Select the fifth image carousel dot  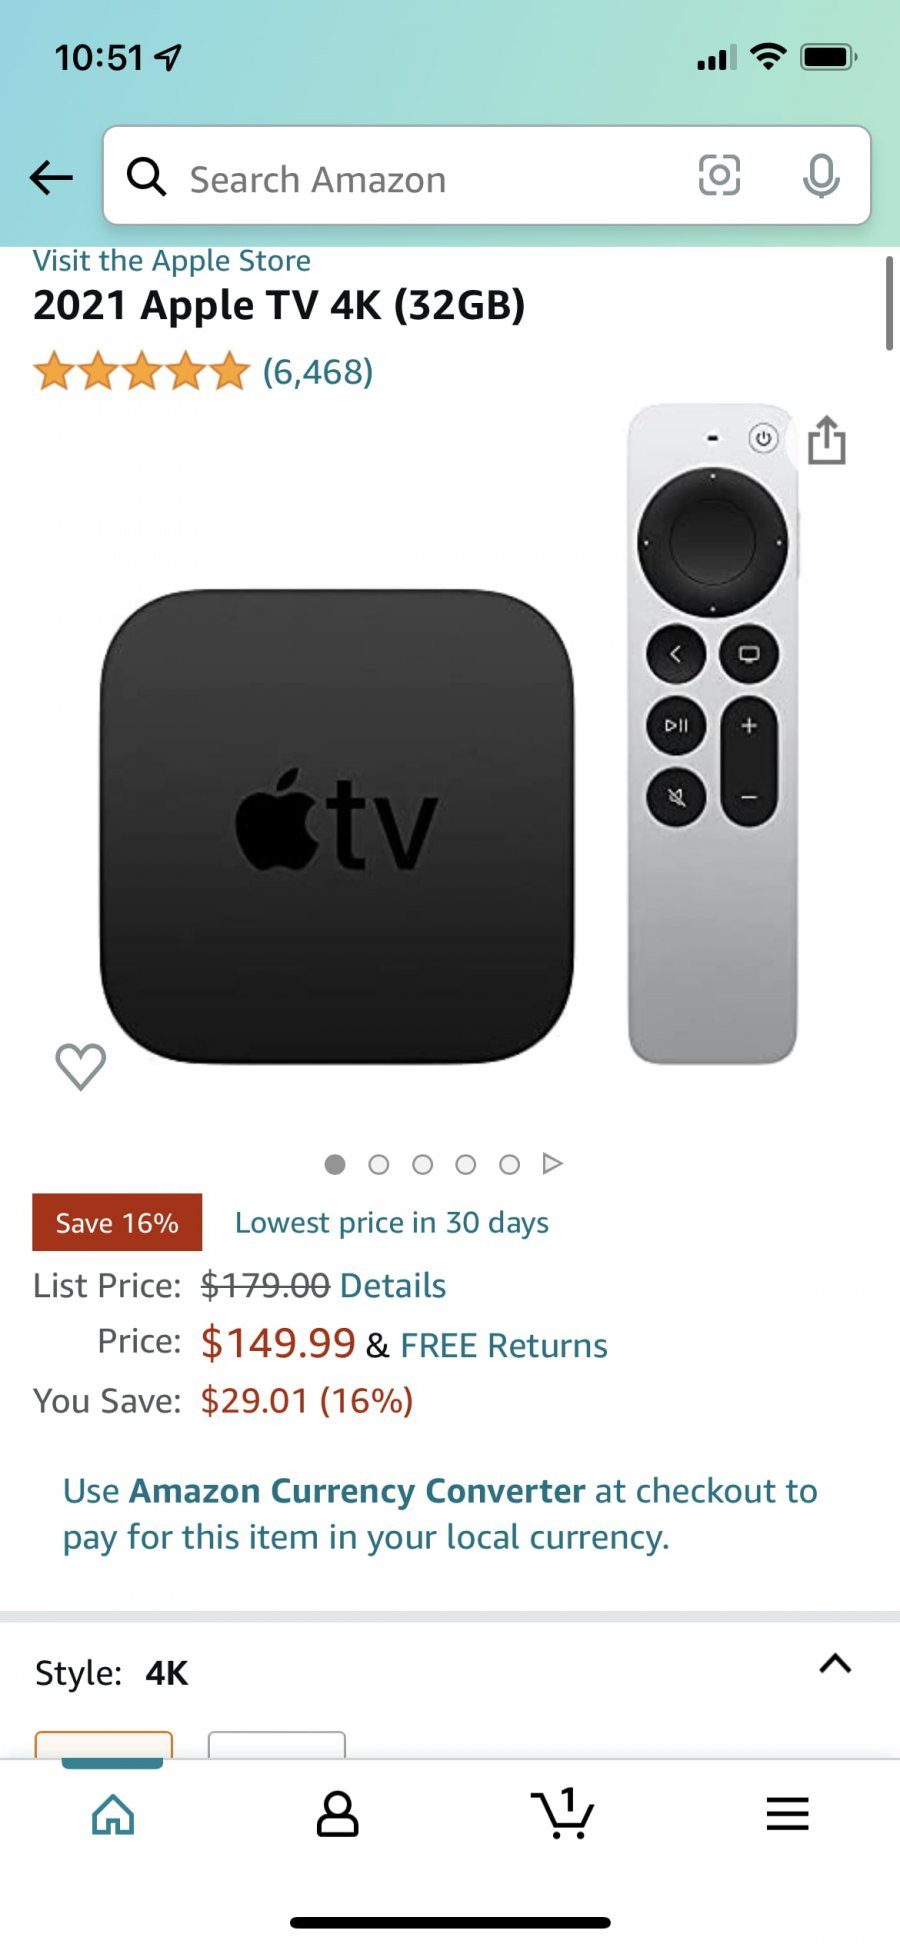pyautogui.click(x=509, y=1164)
